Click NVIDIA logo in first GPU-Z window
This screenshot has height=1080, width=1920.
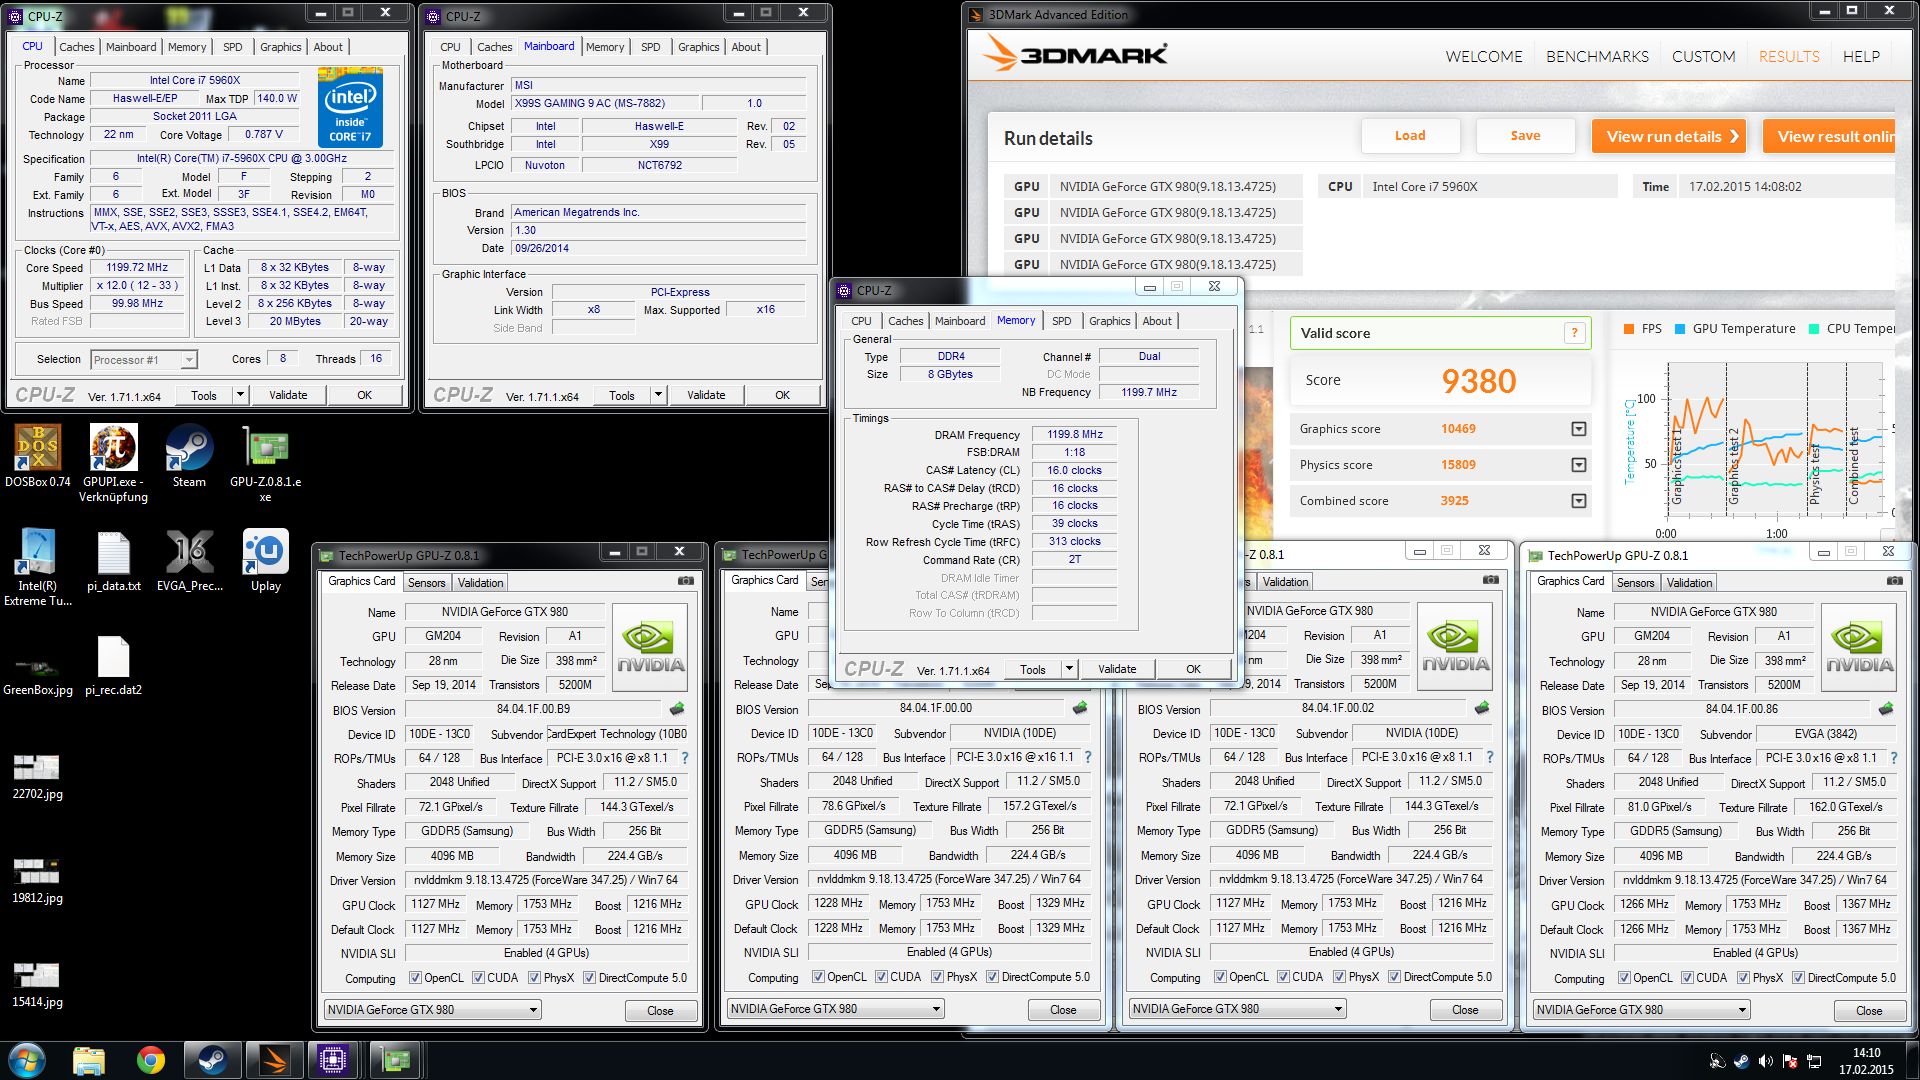point(650,647)
